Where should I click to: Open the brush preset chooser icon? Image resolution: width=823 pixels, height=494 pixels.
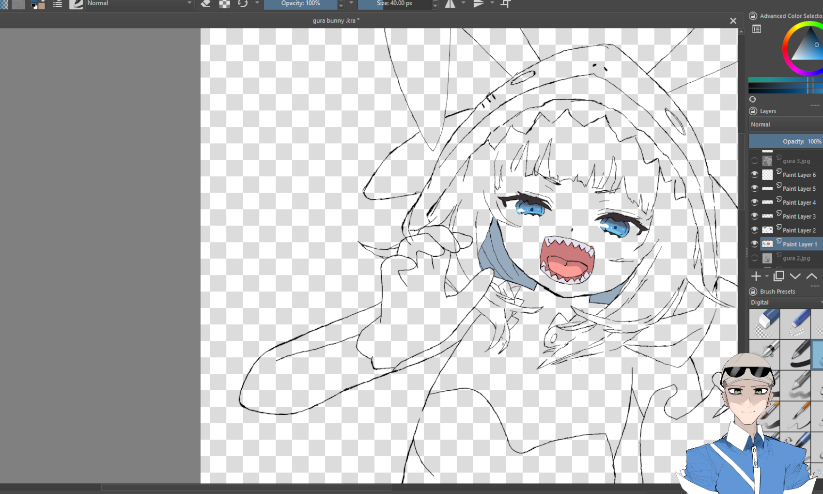click(x=76, y=4)
